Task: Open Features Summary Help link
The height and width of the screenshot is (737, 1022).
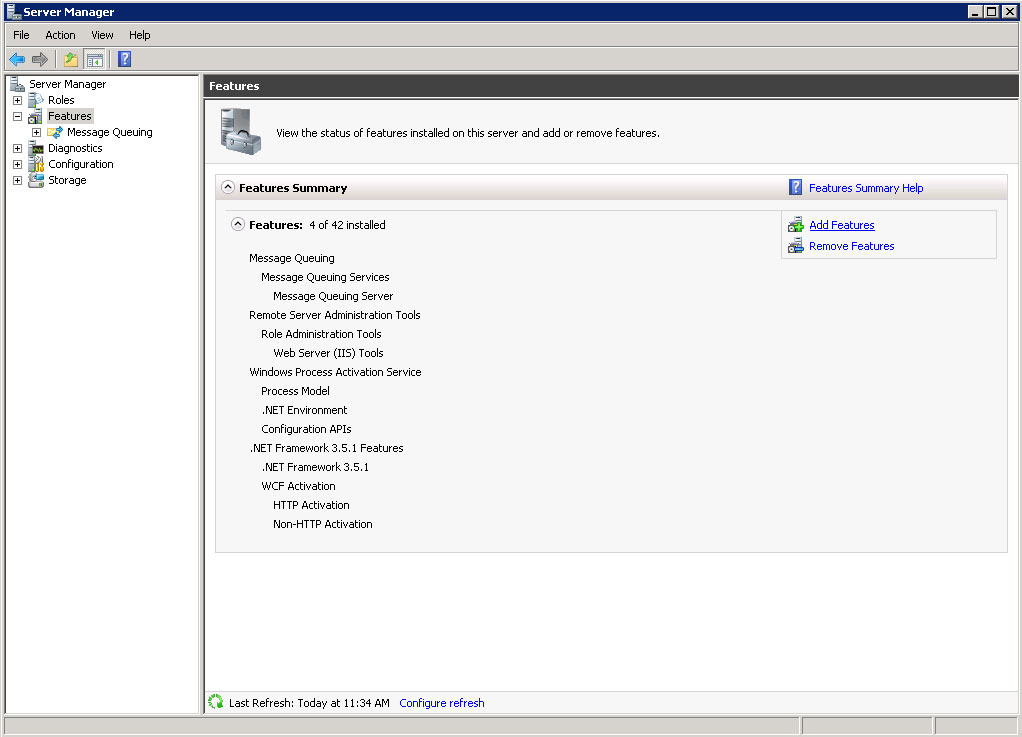Action: (866, 188)
